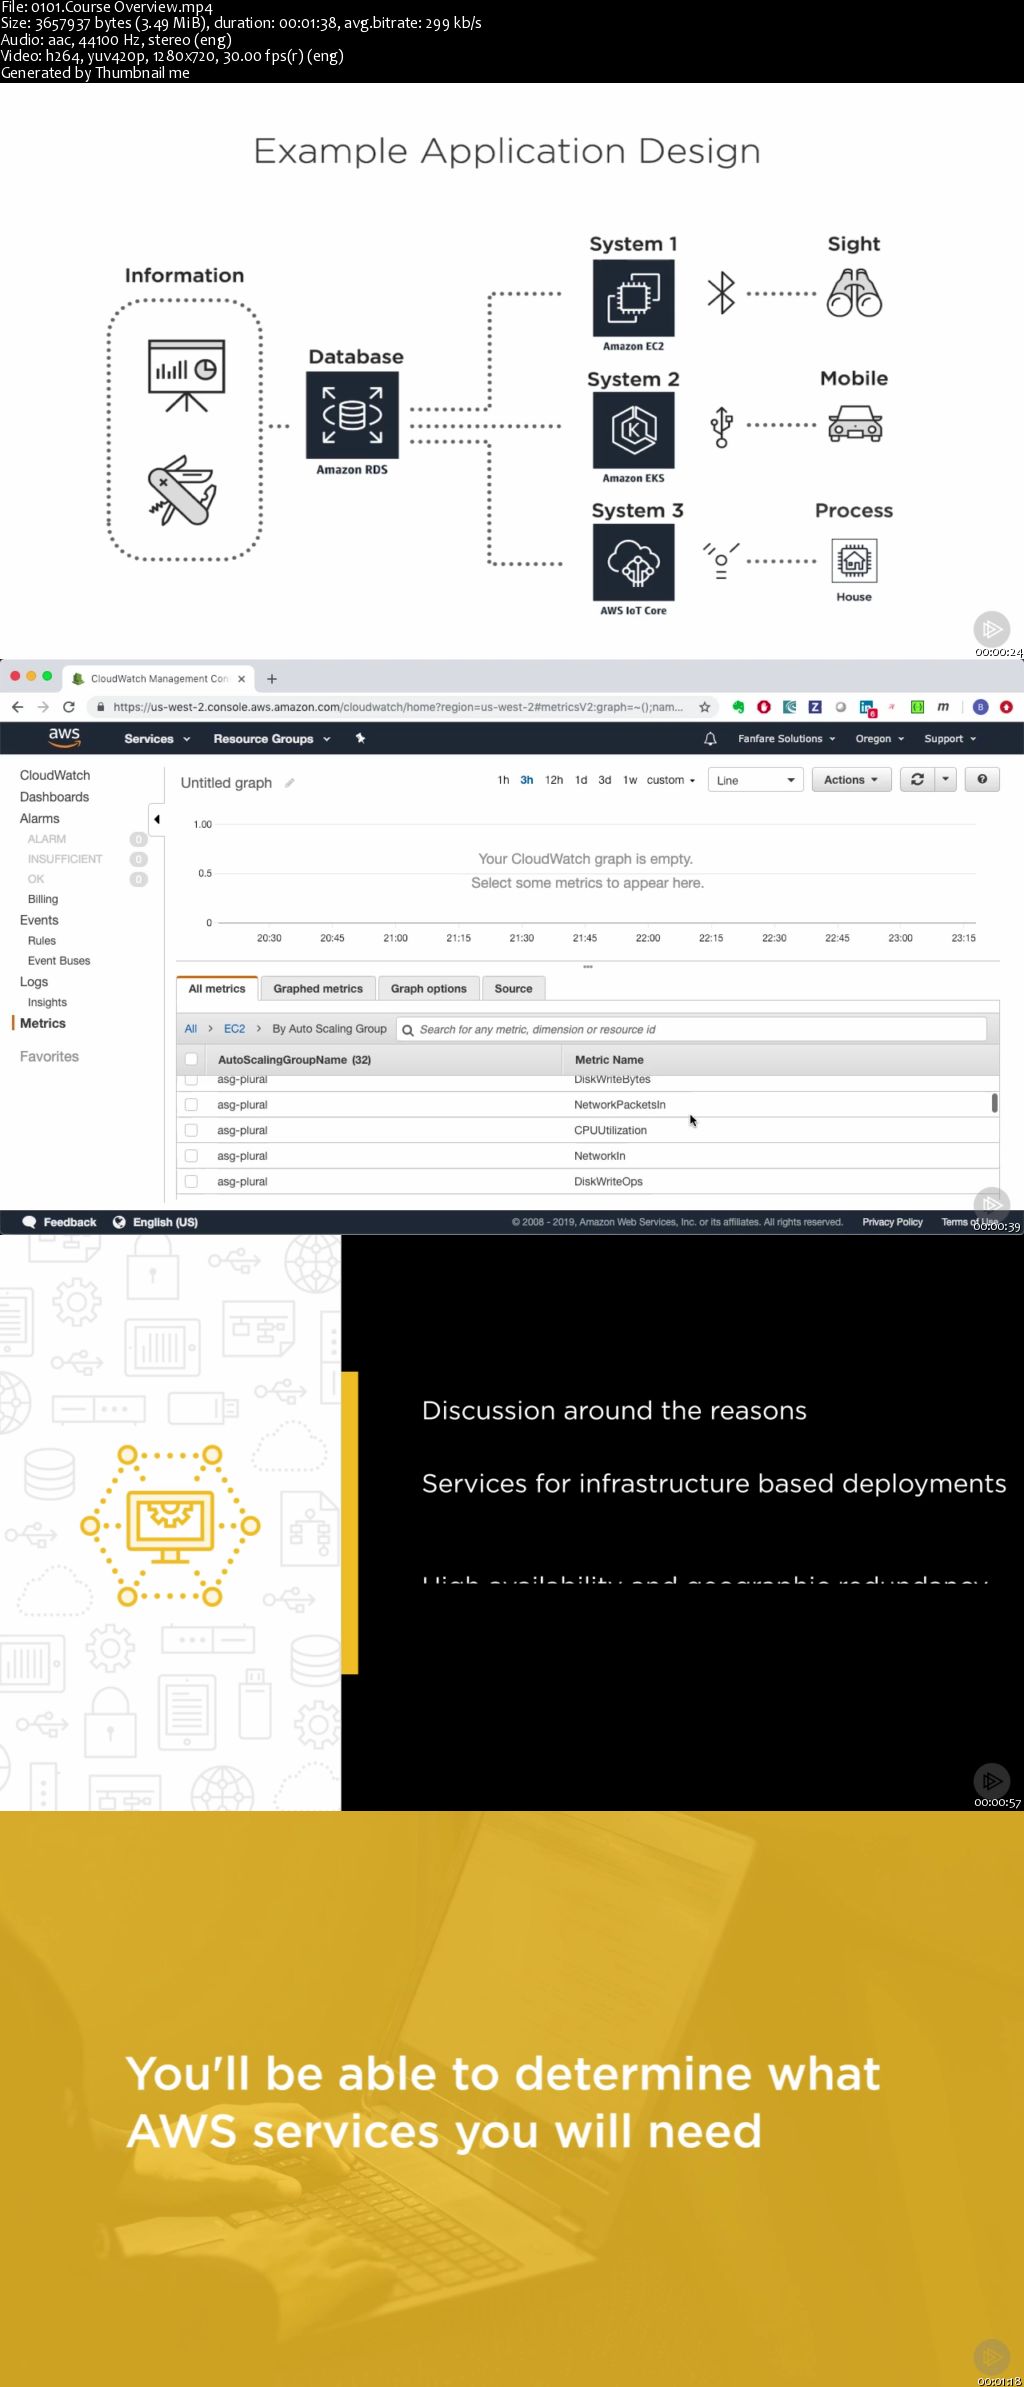Click the Privacy Policy footer link
This screenshot has height=2387, width=1024.
click(x=892, y=1222)
